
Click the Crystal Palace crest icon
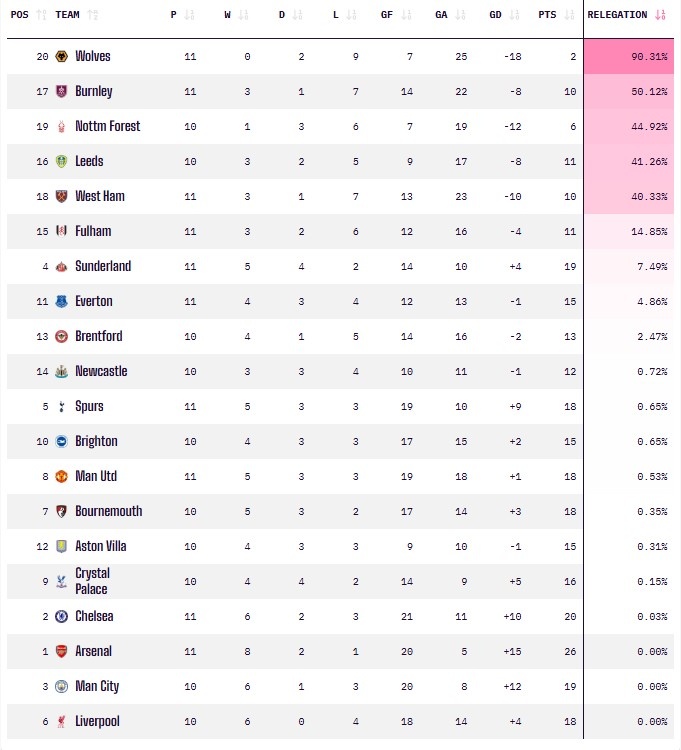point(62,582)
